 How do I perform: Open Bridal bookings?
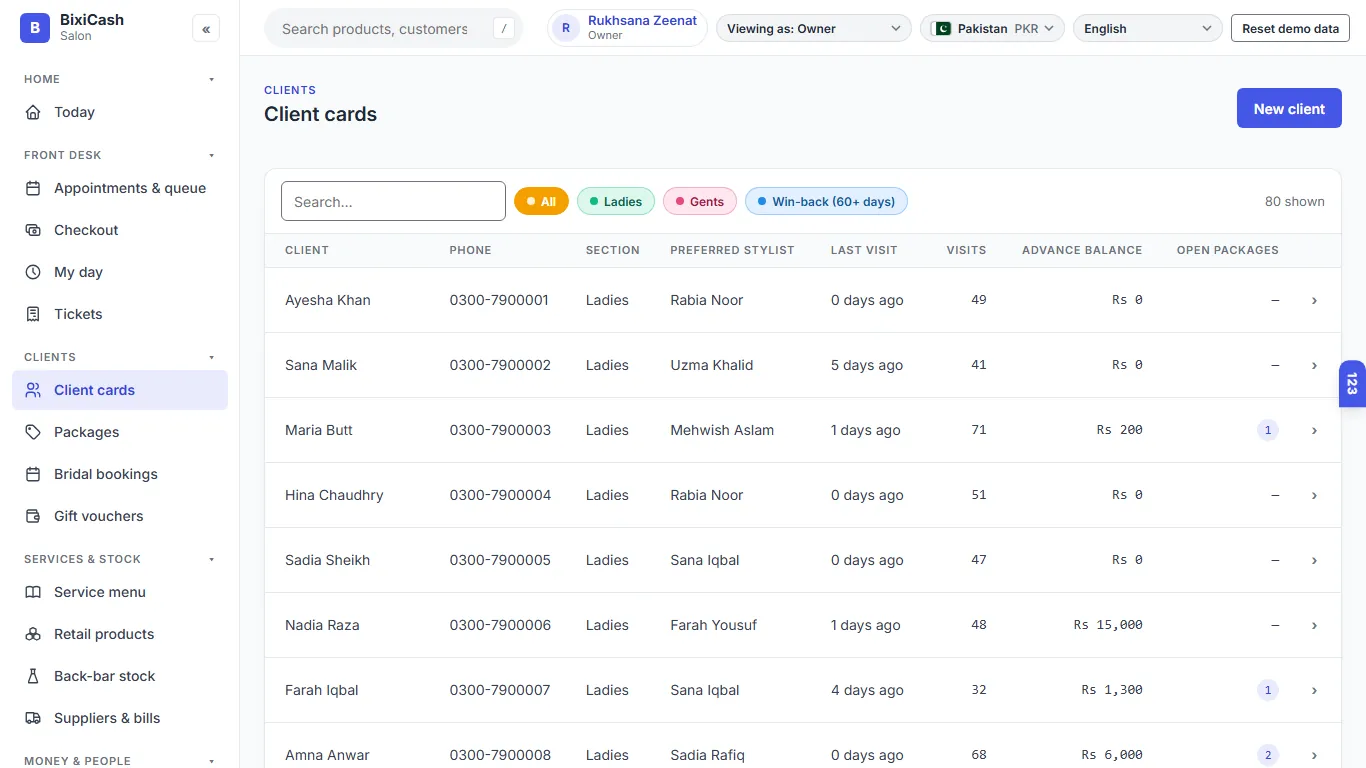pyautogui.click(x=120, y=474)
